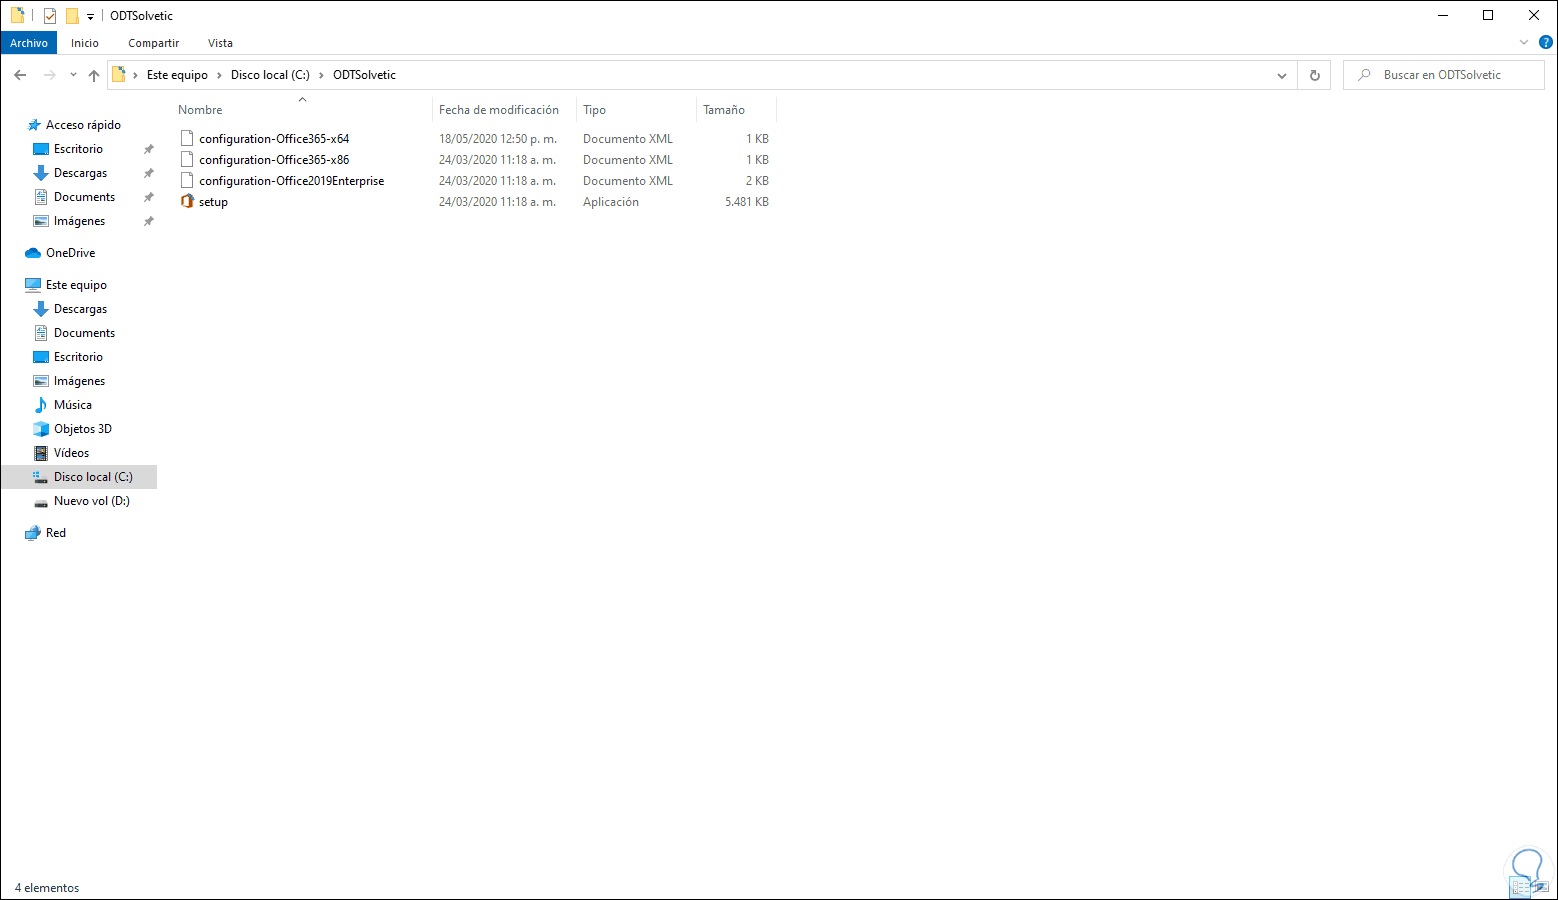The image size is (1558, 900).
Task: Select configuration-Office2019Enterprise XML document
Action: pyautogui.click(x=291, y=180)
